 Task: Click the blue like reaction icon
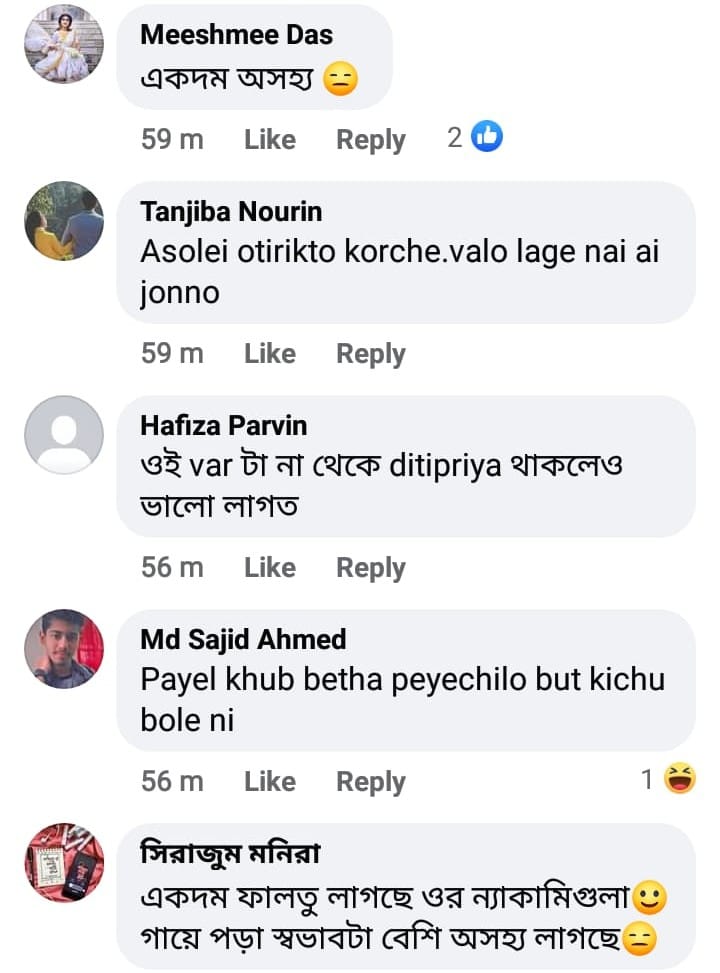[487, 138]
